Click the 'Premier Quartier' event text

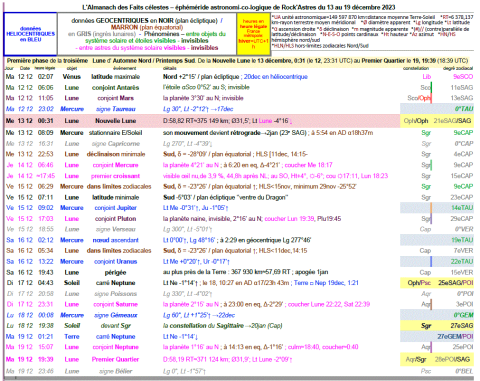[115, 359]
